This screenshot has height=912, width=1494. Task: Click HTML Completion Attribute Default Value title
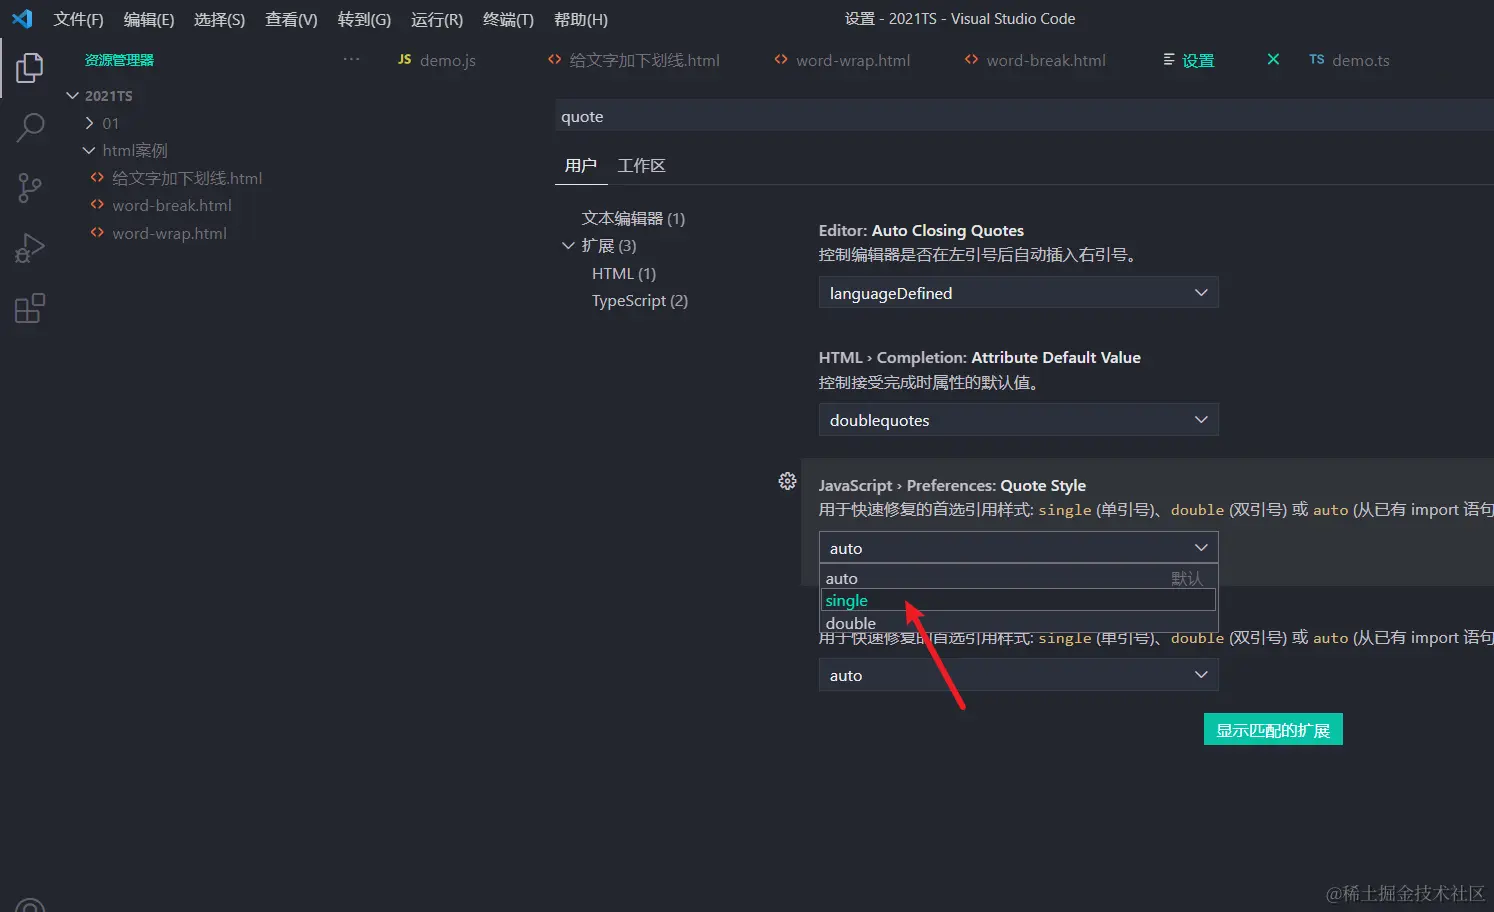click(x=979, y=357)
